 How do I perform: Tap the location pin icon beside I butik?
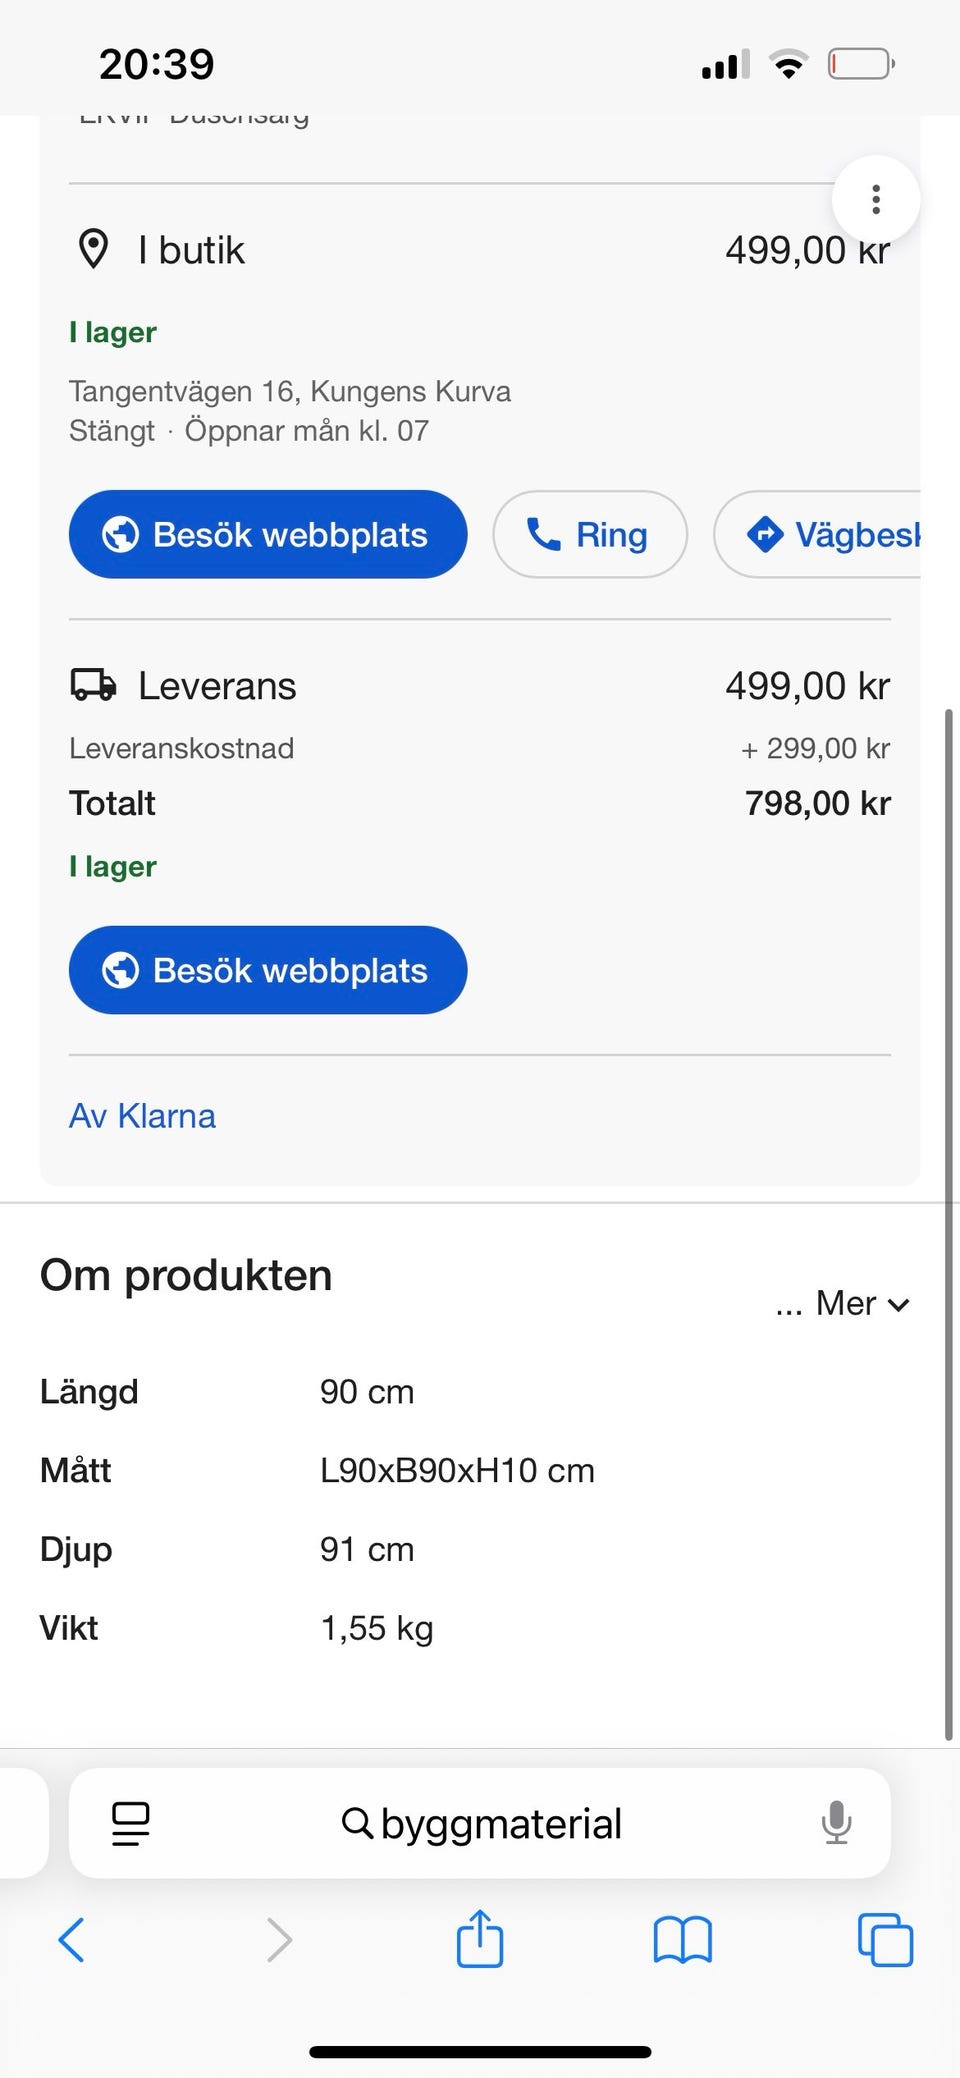pyautogui.click(x=94, y=250)
